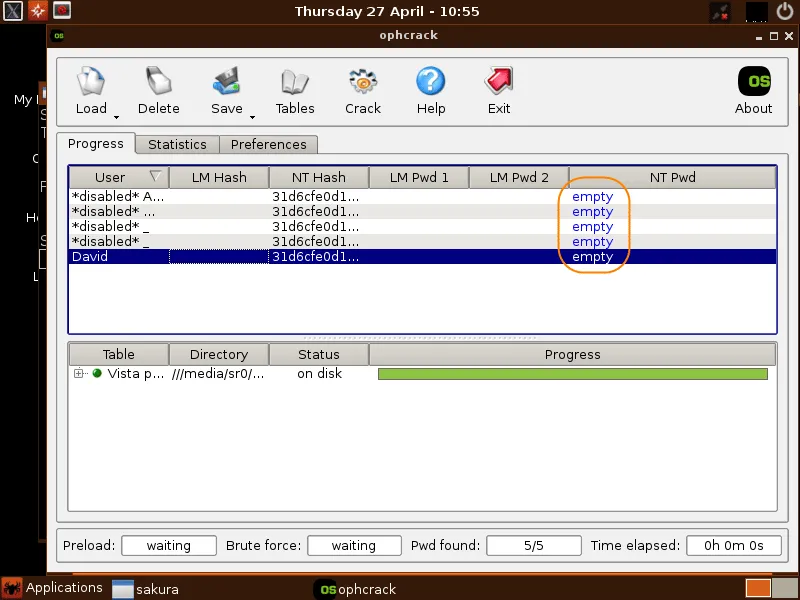Viewport: 800px width, 600px height.
Task: Switch to the Preferences tab
Action: pyautogui.click(x=268, y=145)
